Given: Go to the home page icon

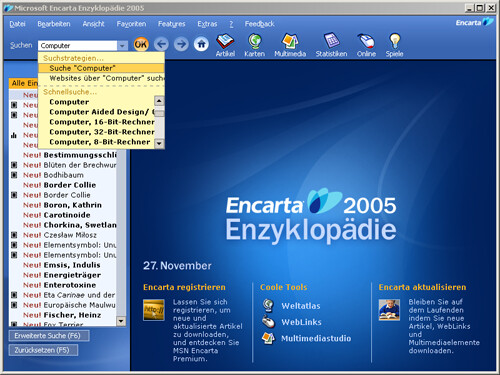Looking at the screenshot, I should point(201,44).
